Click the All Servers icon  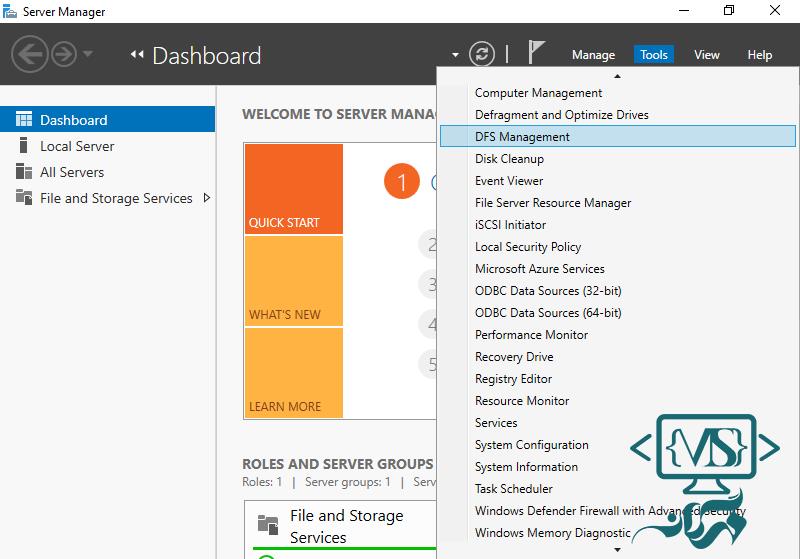[23, 171]
